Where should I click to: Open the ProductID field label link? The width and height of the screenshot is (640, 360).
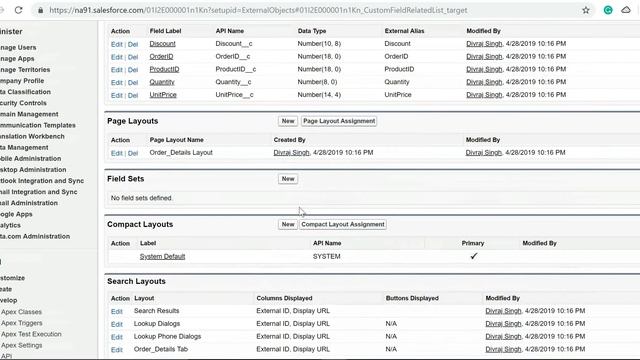pyautogui.click(x=164, y=69)
